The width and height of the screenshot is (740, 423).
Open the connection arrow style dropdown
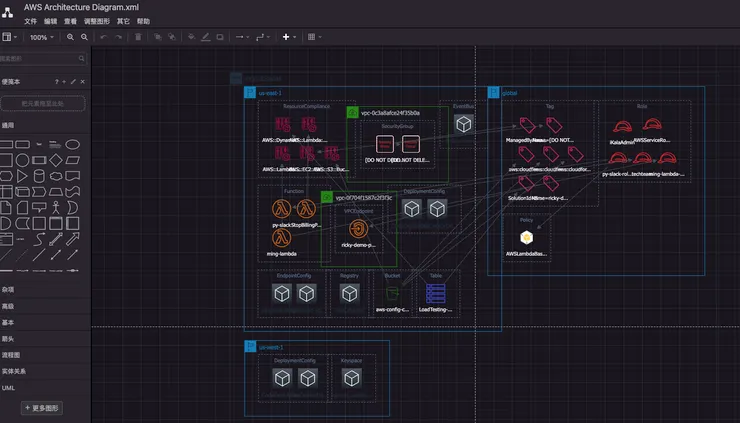[x=241, y=37]
